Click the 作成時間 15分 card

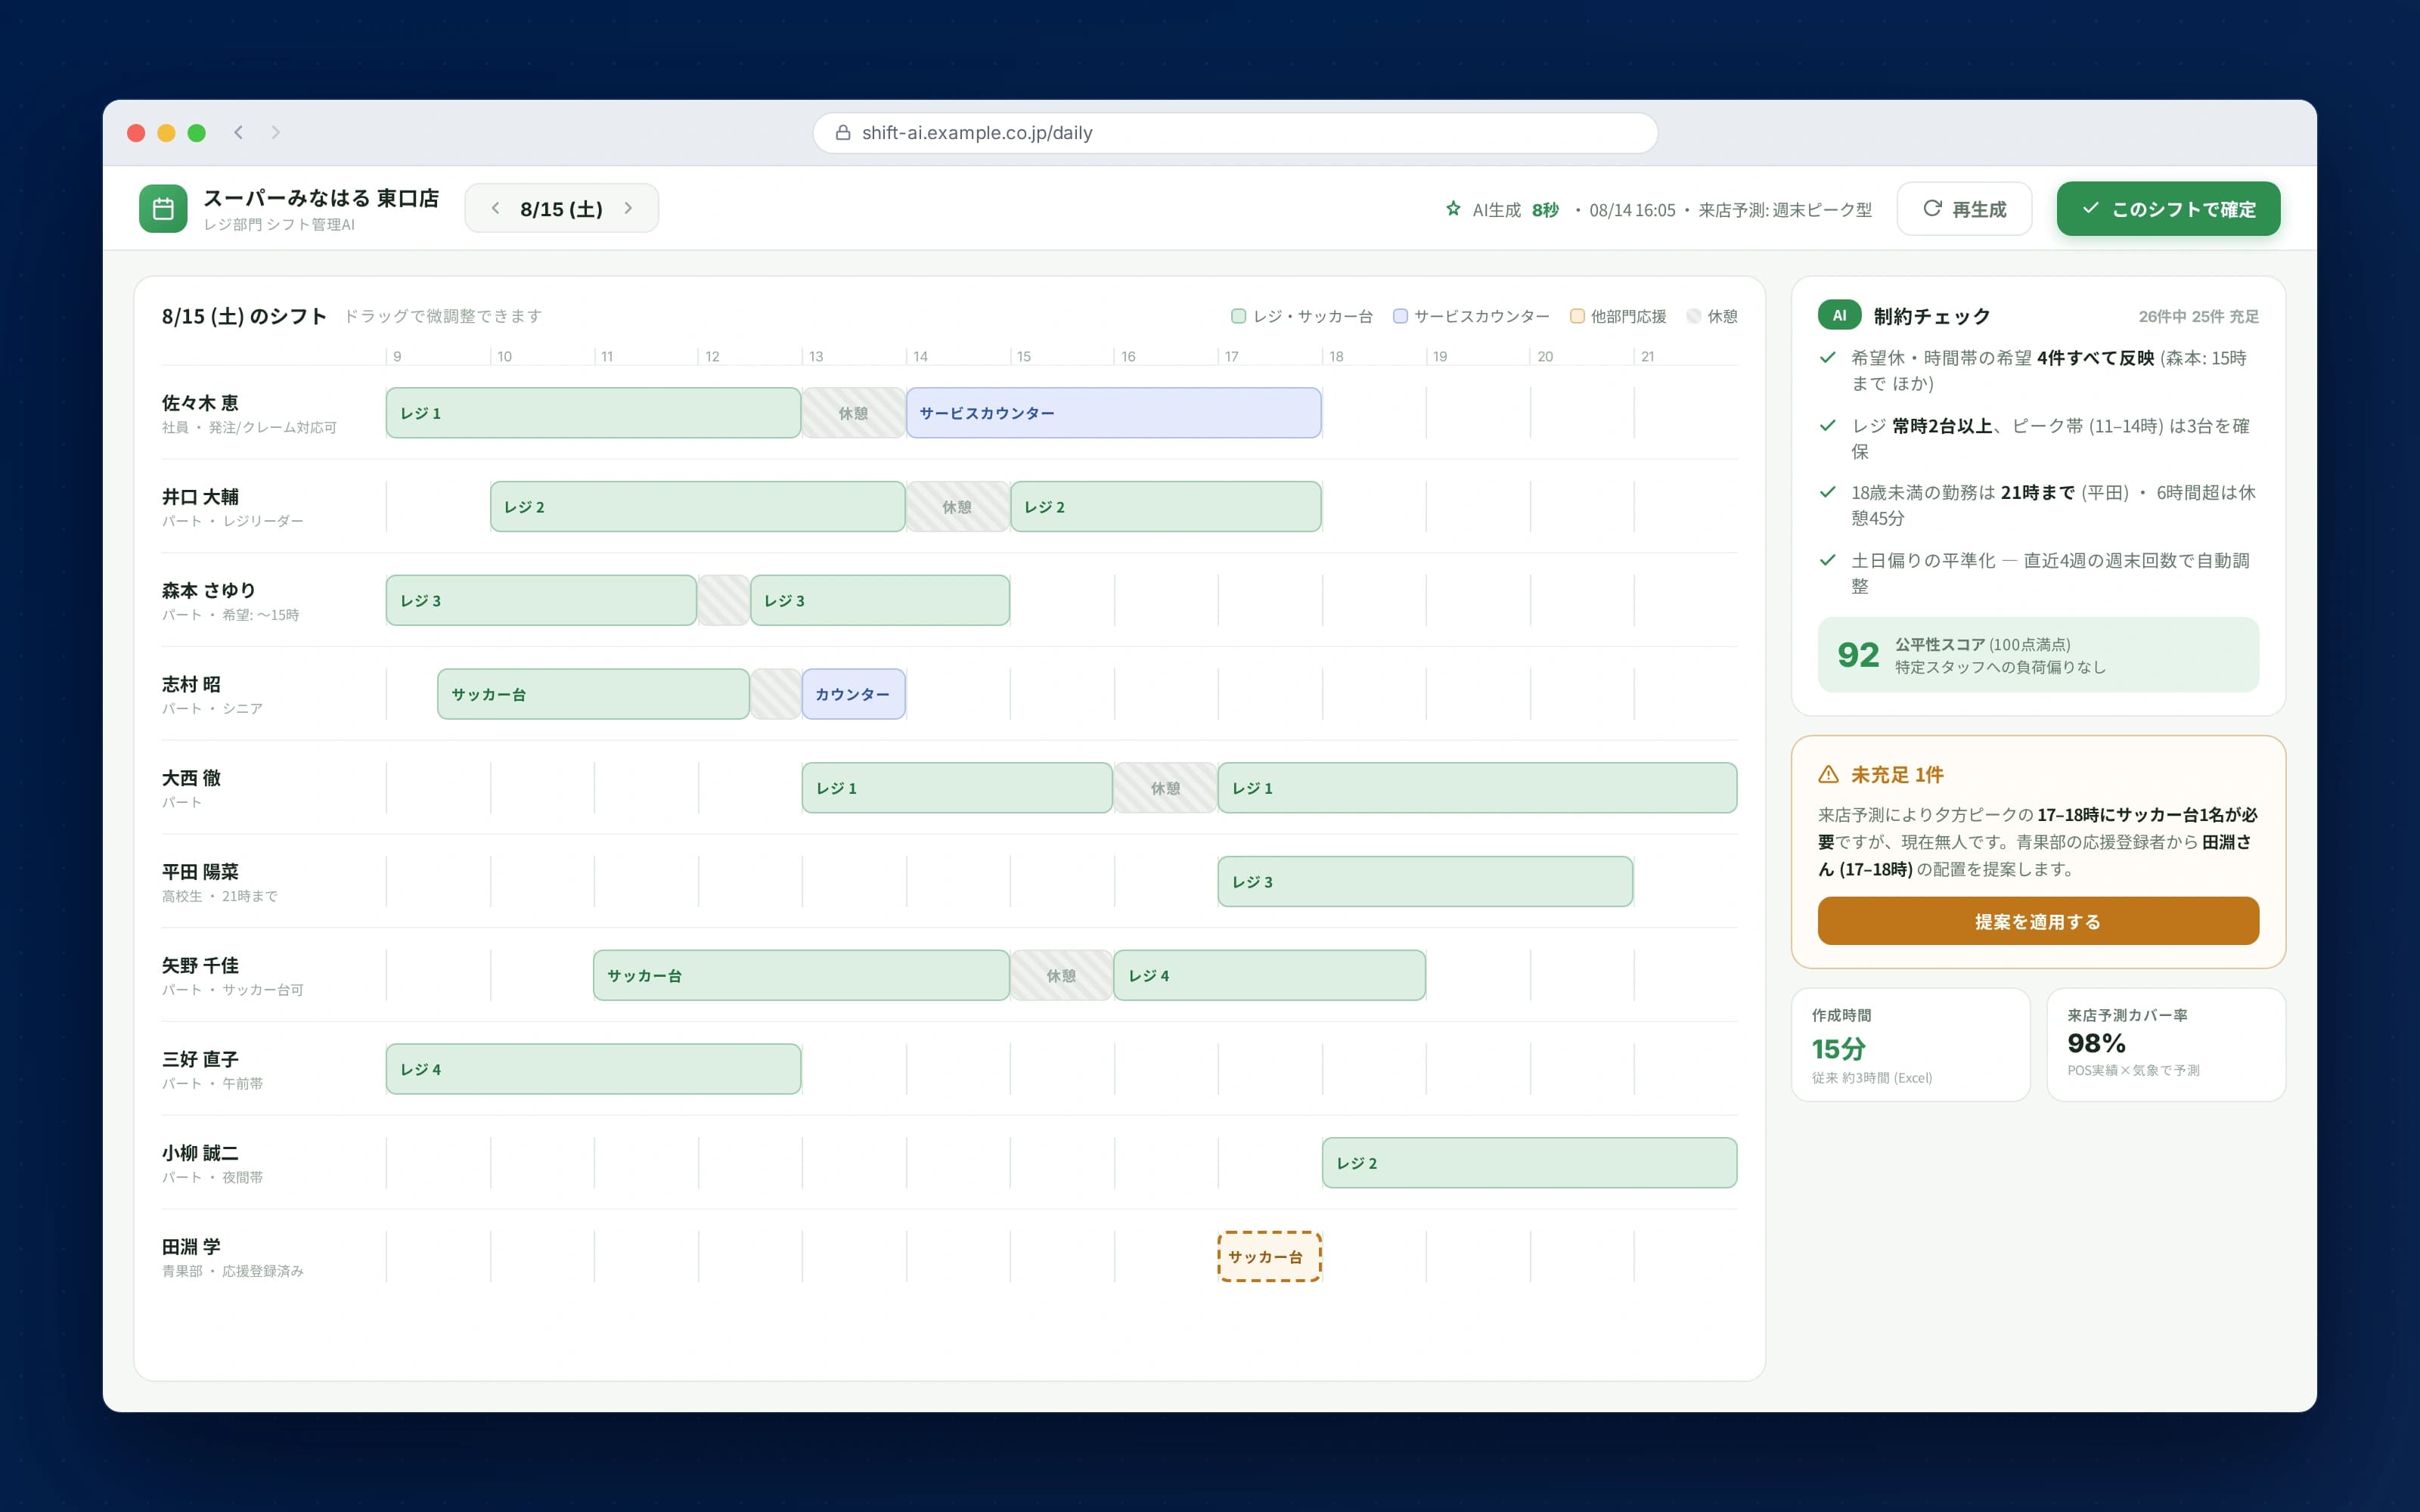point(1910,1045)
